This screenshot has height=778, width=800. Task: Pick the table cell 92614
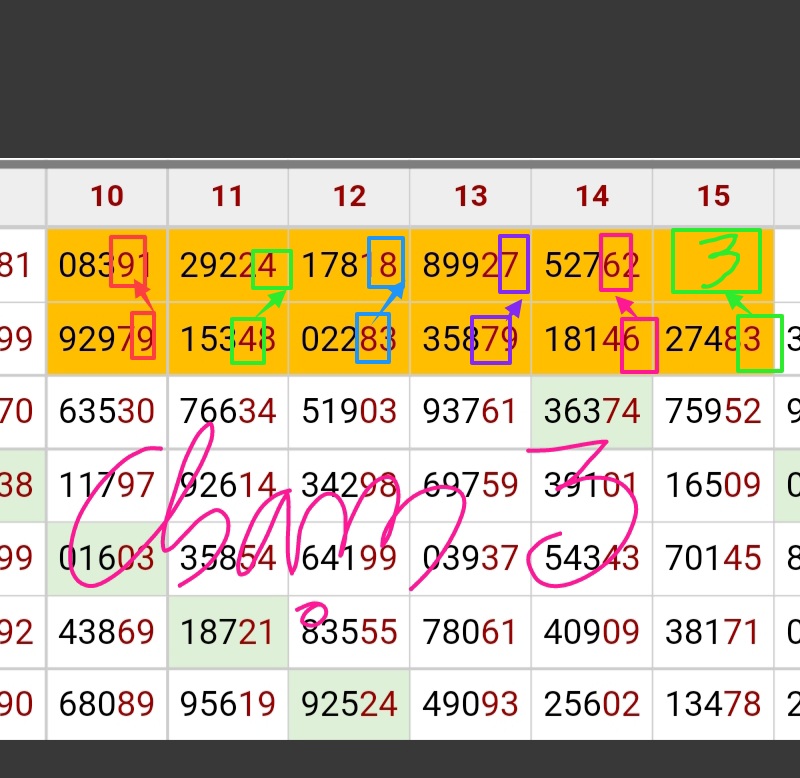[x=228, y=485]
